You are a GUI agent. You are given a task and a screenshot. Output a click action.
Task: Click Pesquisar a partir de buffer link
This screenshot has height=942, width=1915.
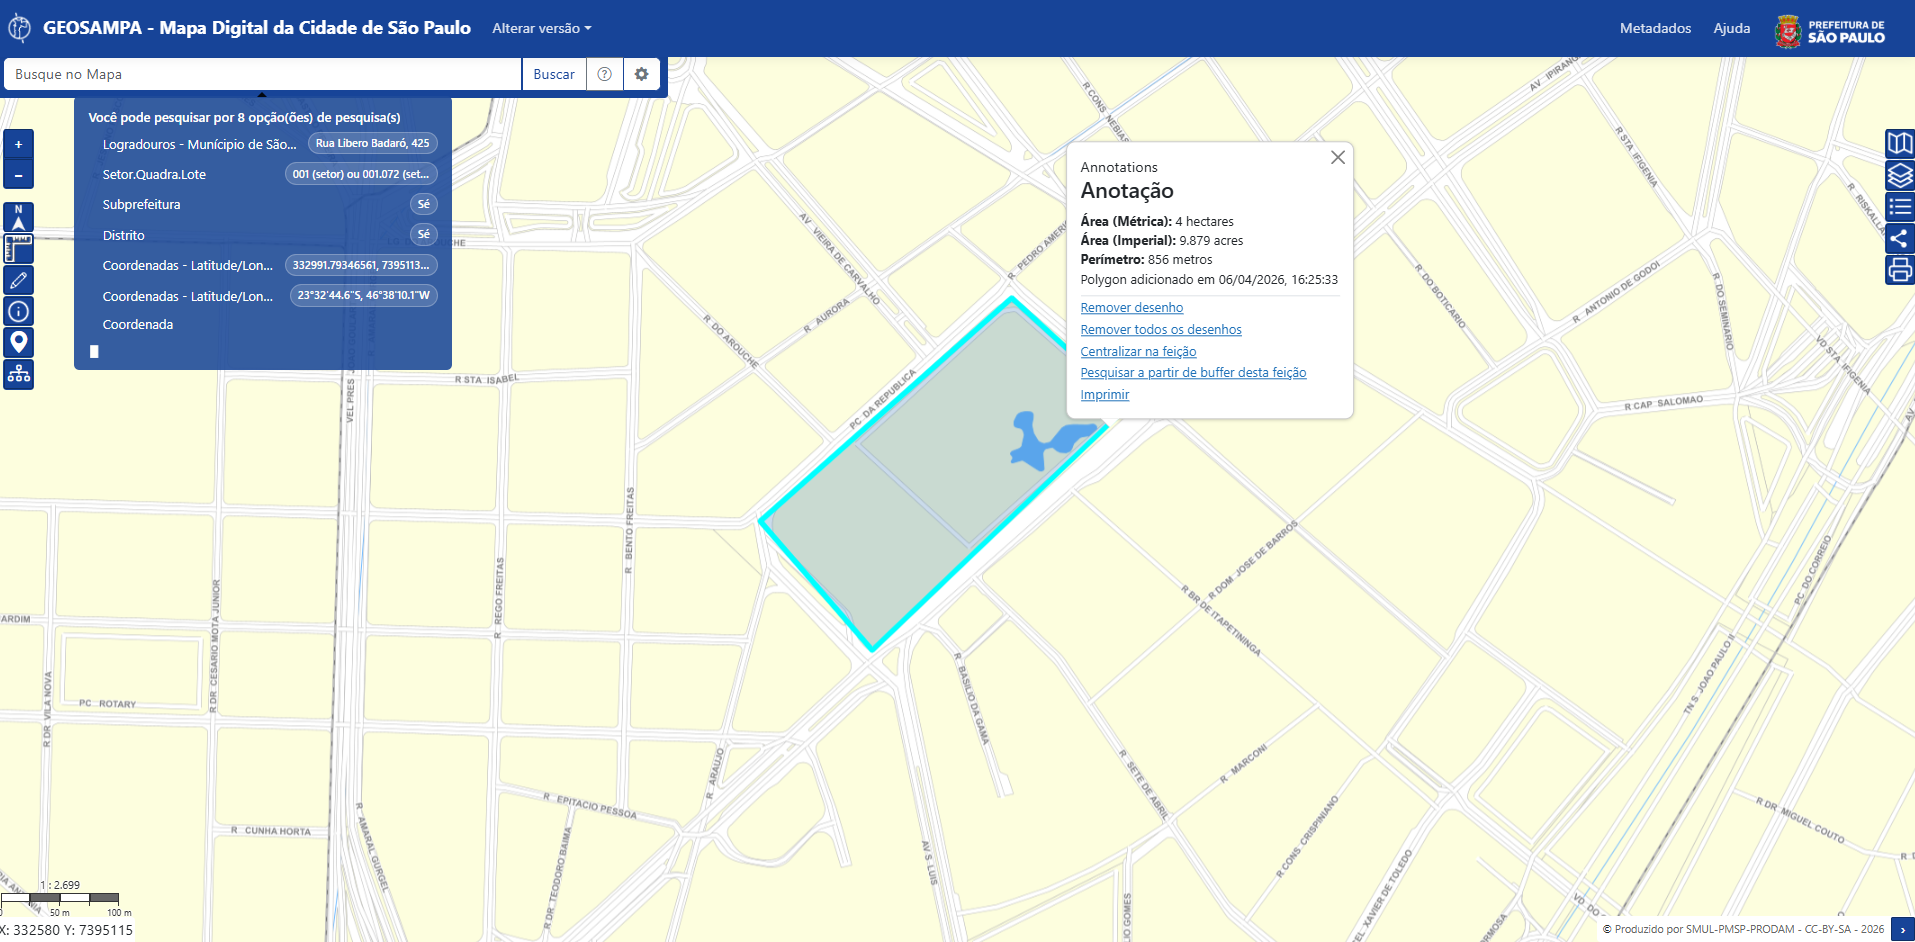tap(1193, 373)
